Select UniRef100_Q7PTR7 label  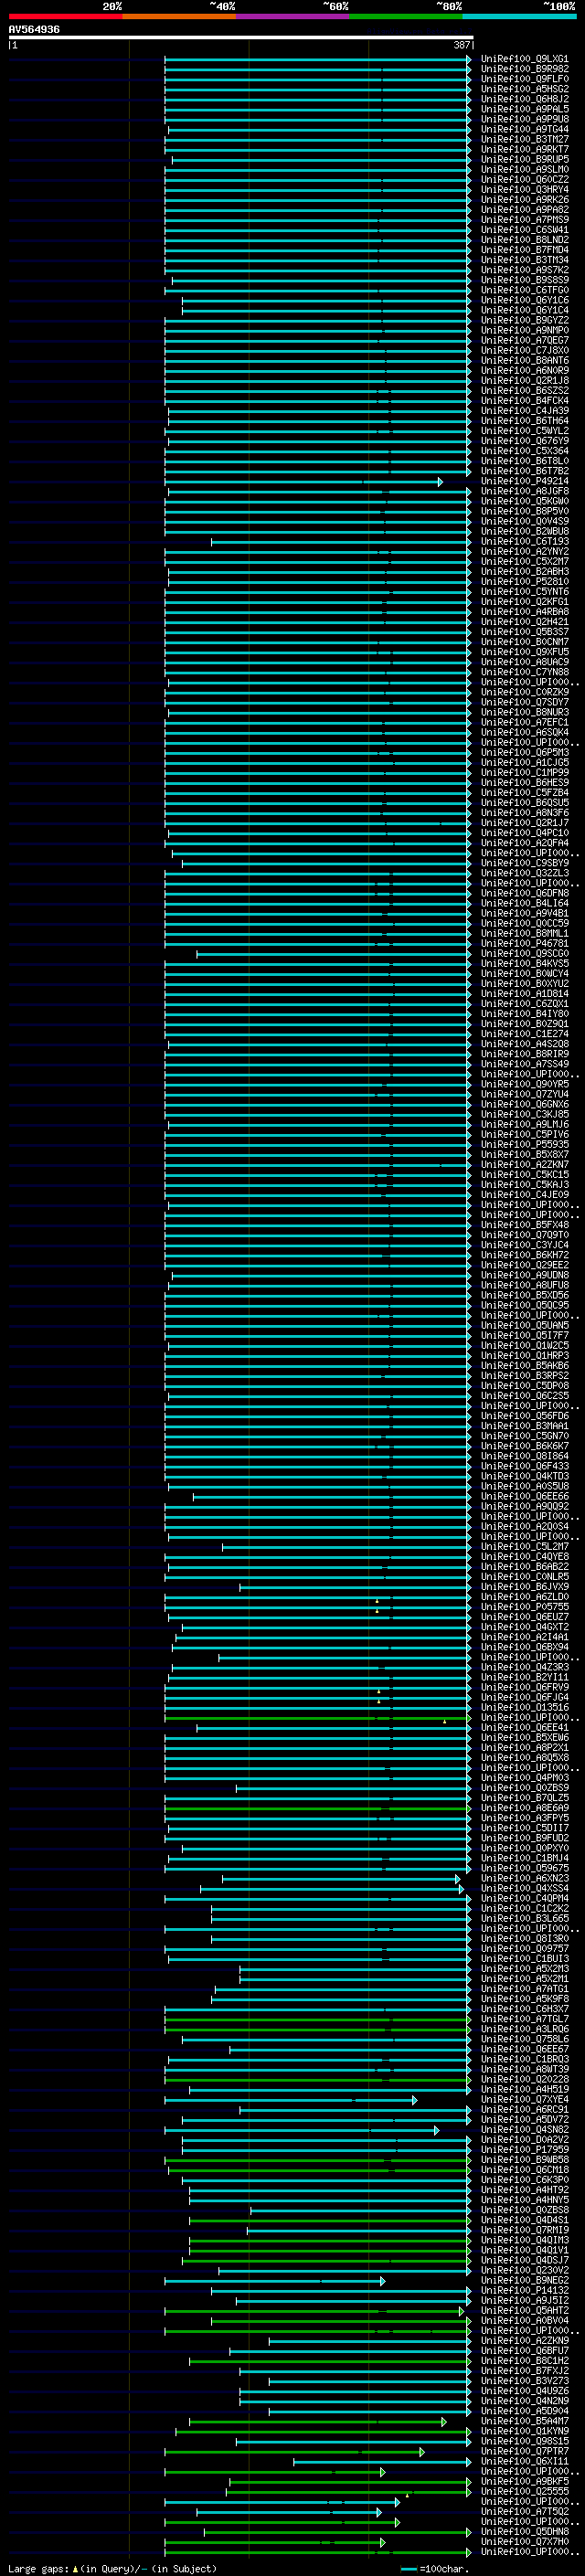[525, 2450]
